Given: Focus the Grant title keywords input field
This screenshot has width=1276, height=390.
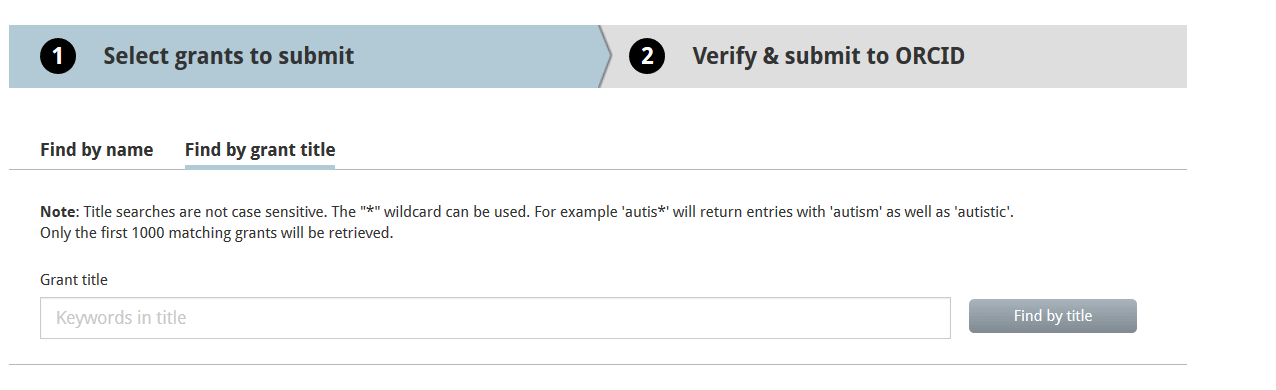Looking at the screenshot, I should pyautogui.click(x=495, y=318).
